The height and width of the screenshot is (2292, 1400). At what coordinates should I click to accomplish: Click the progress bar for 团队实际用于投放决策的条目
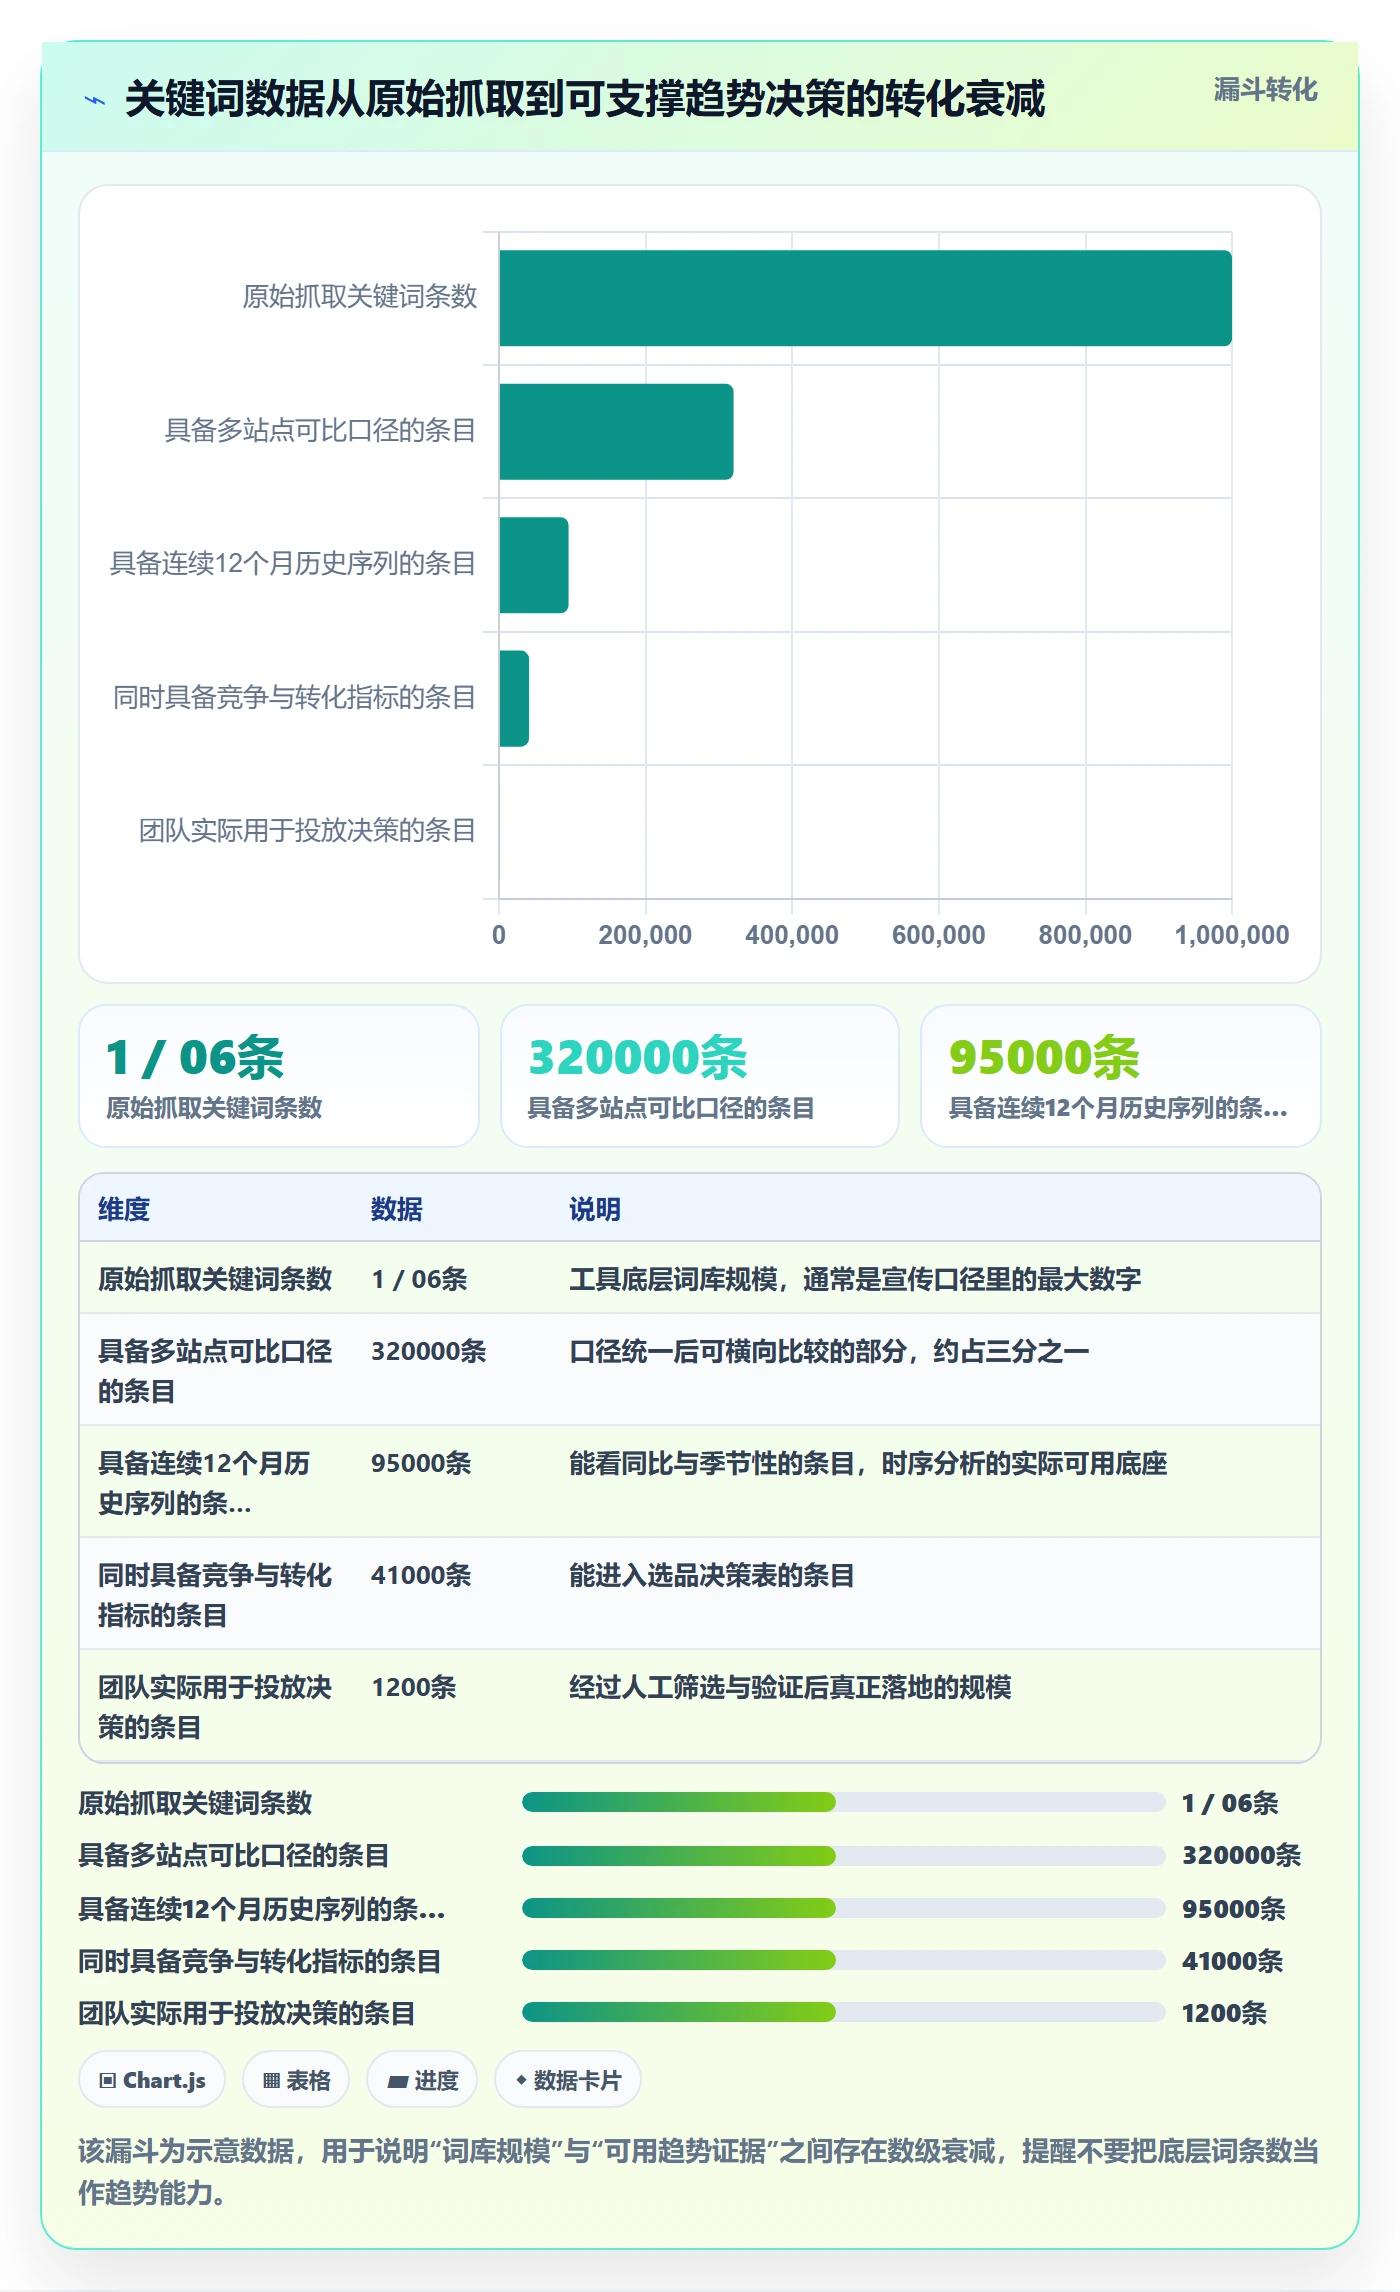[x=843, y=2012]
